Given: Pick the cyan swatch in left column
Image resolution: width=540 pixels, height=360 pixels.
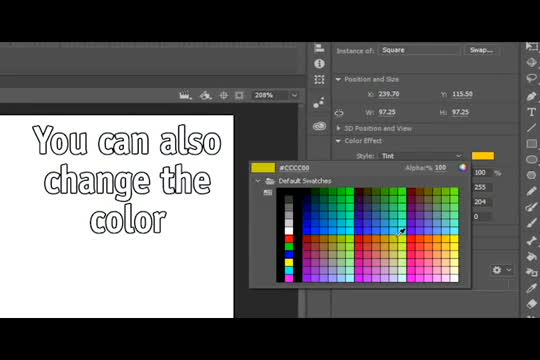Looking at the screenshot, I should 289,270.
